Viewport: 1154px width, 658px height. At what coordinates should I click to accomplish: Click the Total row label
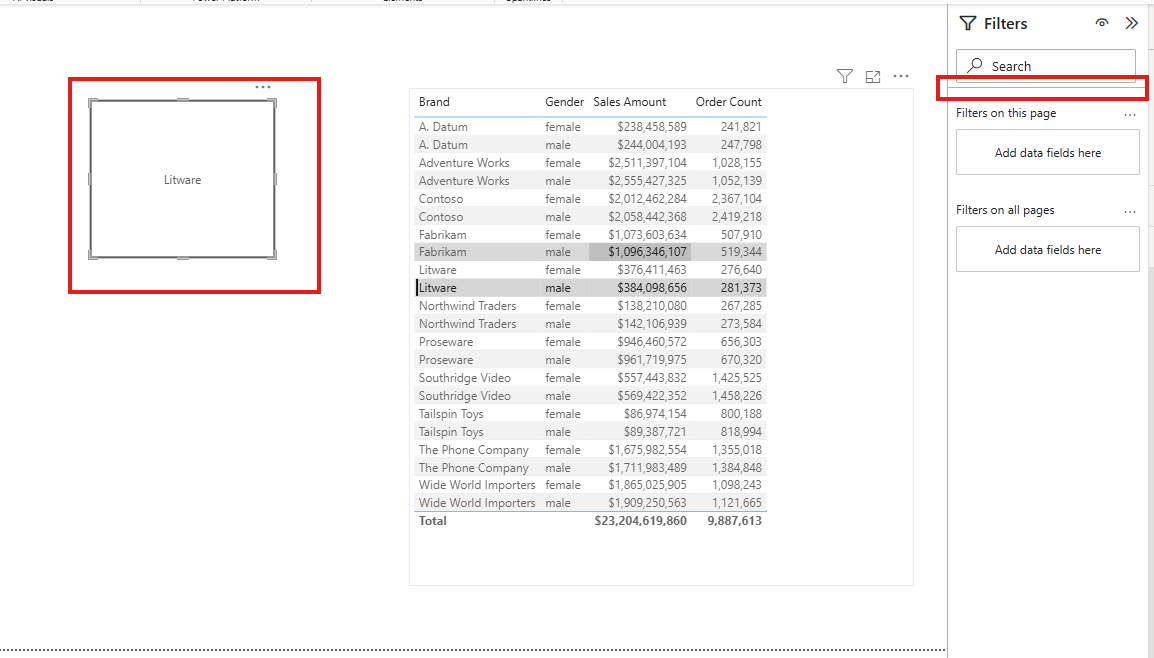(433, 521)
